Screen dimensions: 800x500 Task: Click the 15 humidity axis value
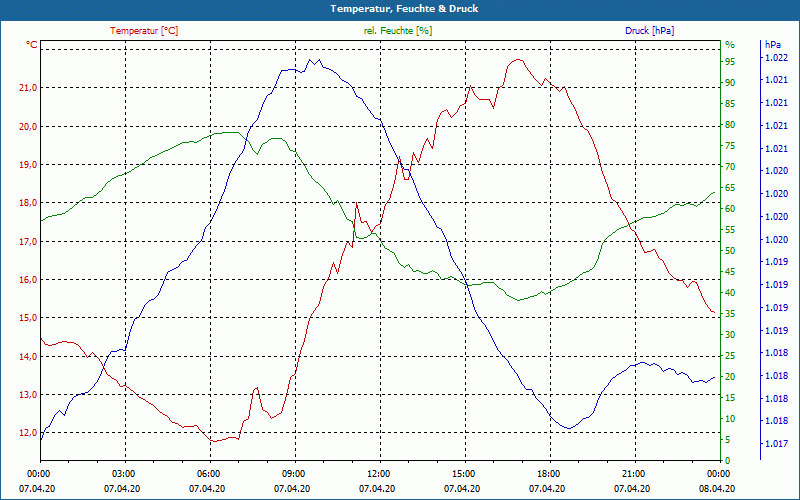730,397
